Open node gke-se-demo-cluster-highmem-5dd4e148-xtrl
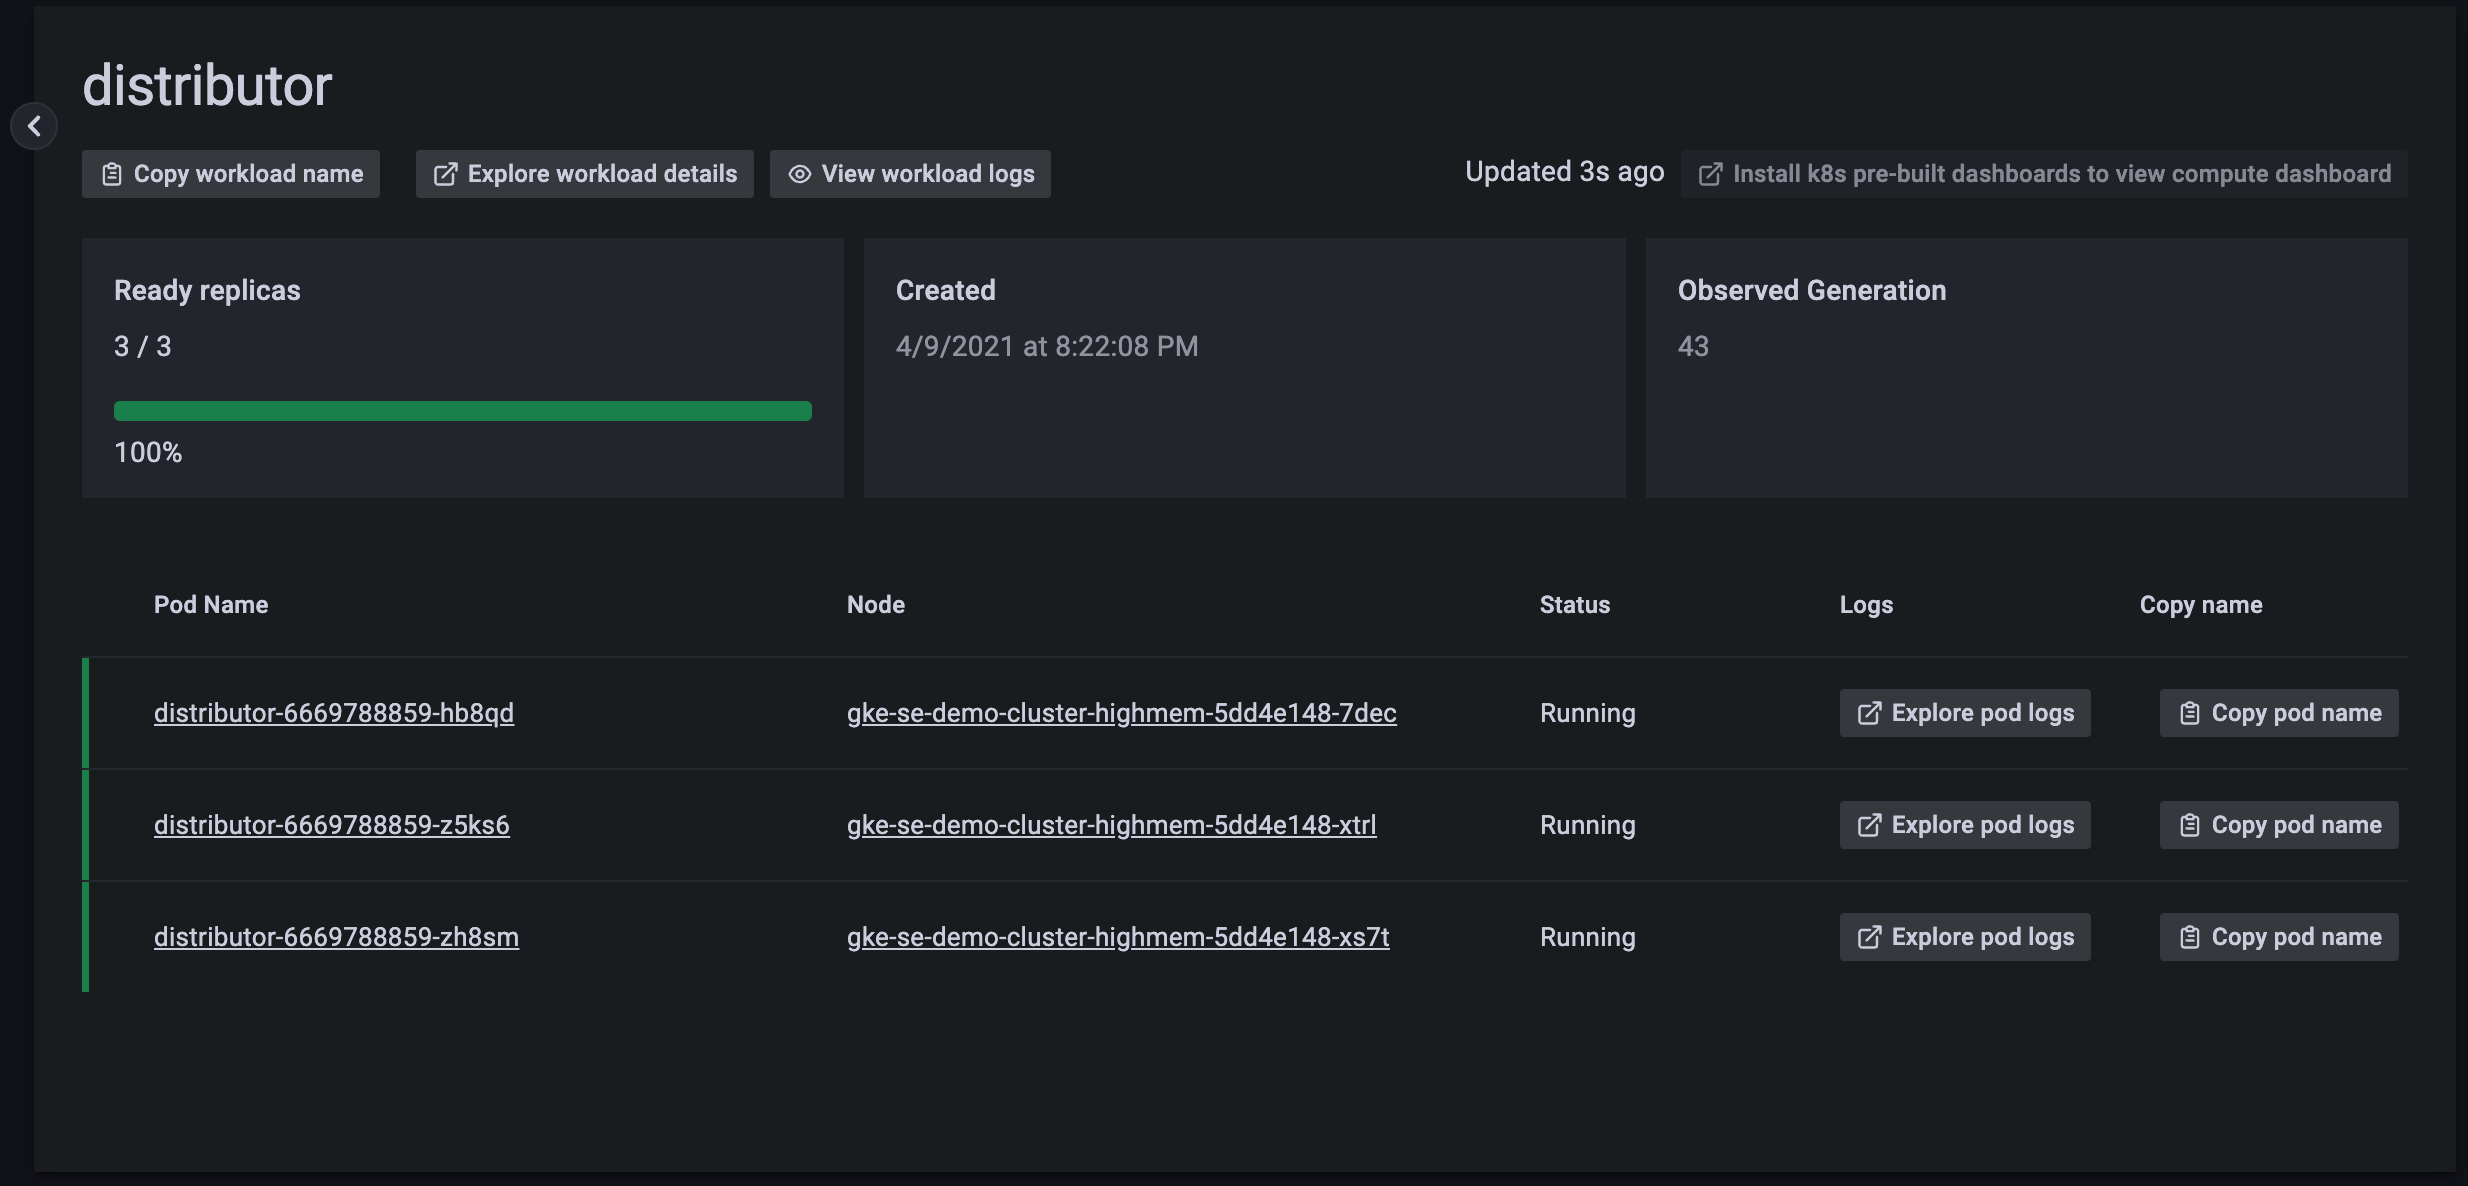2468x1186 pixels. tap(1111, 824)
